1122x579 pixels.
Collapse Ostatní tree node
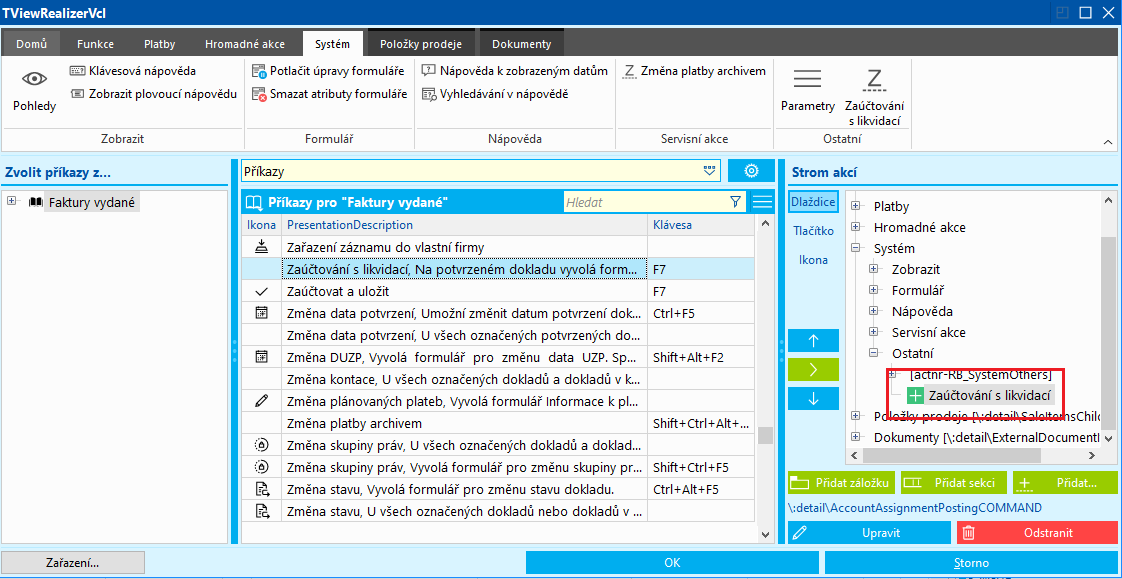coord(873,353)
